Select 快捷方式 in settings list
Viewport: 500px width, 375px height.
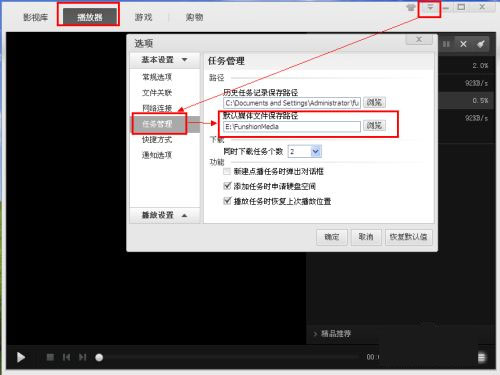click(x=157, y=139)
